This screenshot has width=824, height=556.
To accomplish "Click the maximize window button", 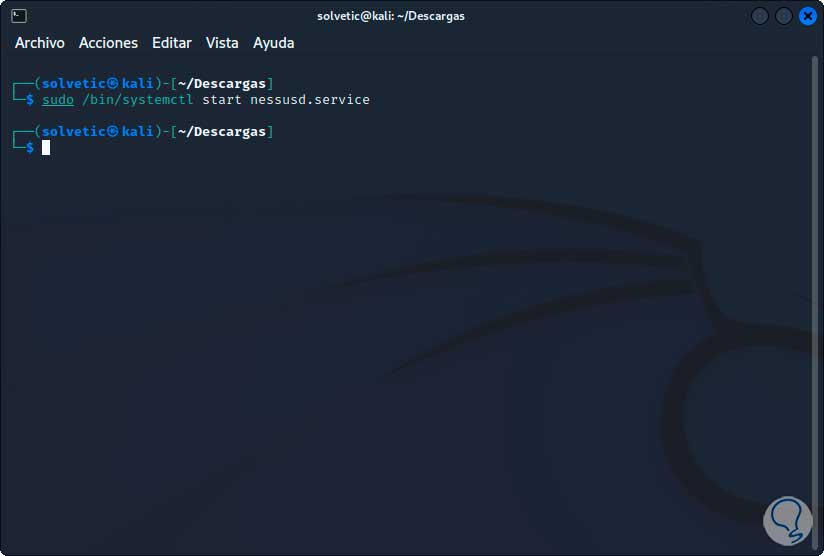I will pyautogui.click(x=784, y=16).
